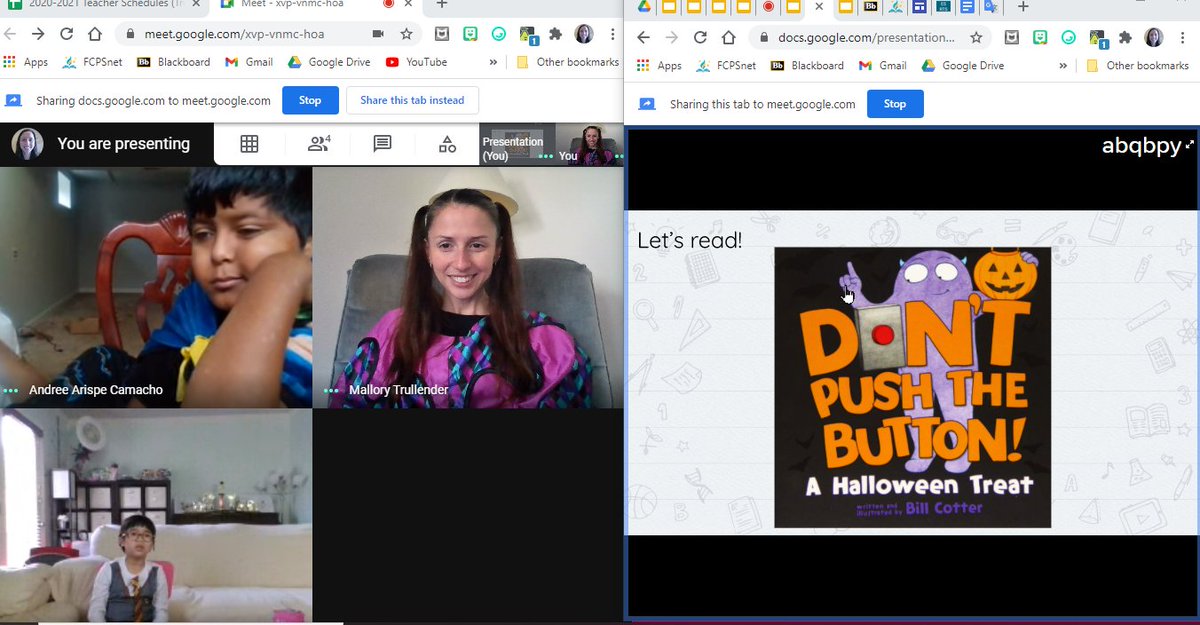Open the Meet chat panel
The image size is (1200, 625).
pyautogui.click(x=382, y=144)
